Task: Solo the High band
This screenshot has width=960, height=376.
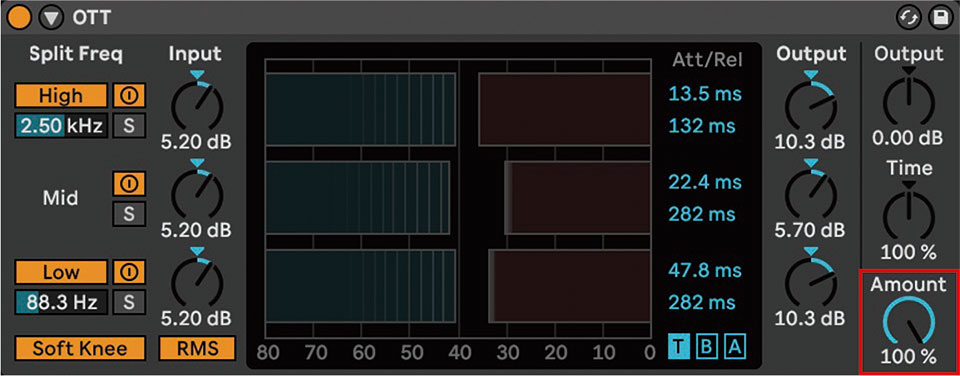Action: 129,126
